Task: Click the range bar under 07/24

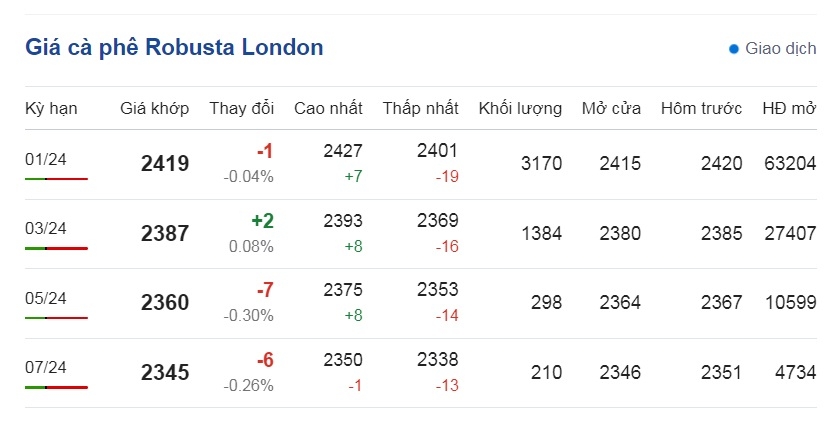Action: [56, 387]
